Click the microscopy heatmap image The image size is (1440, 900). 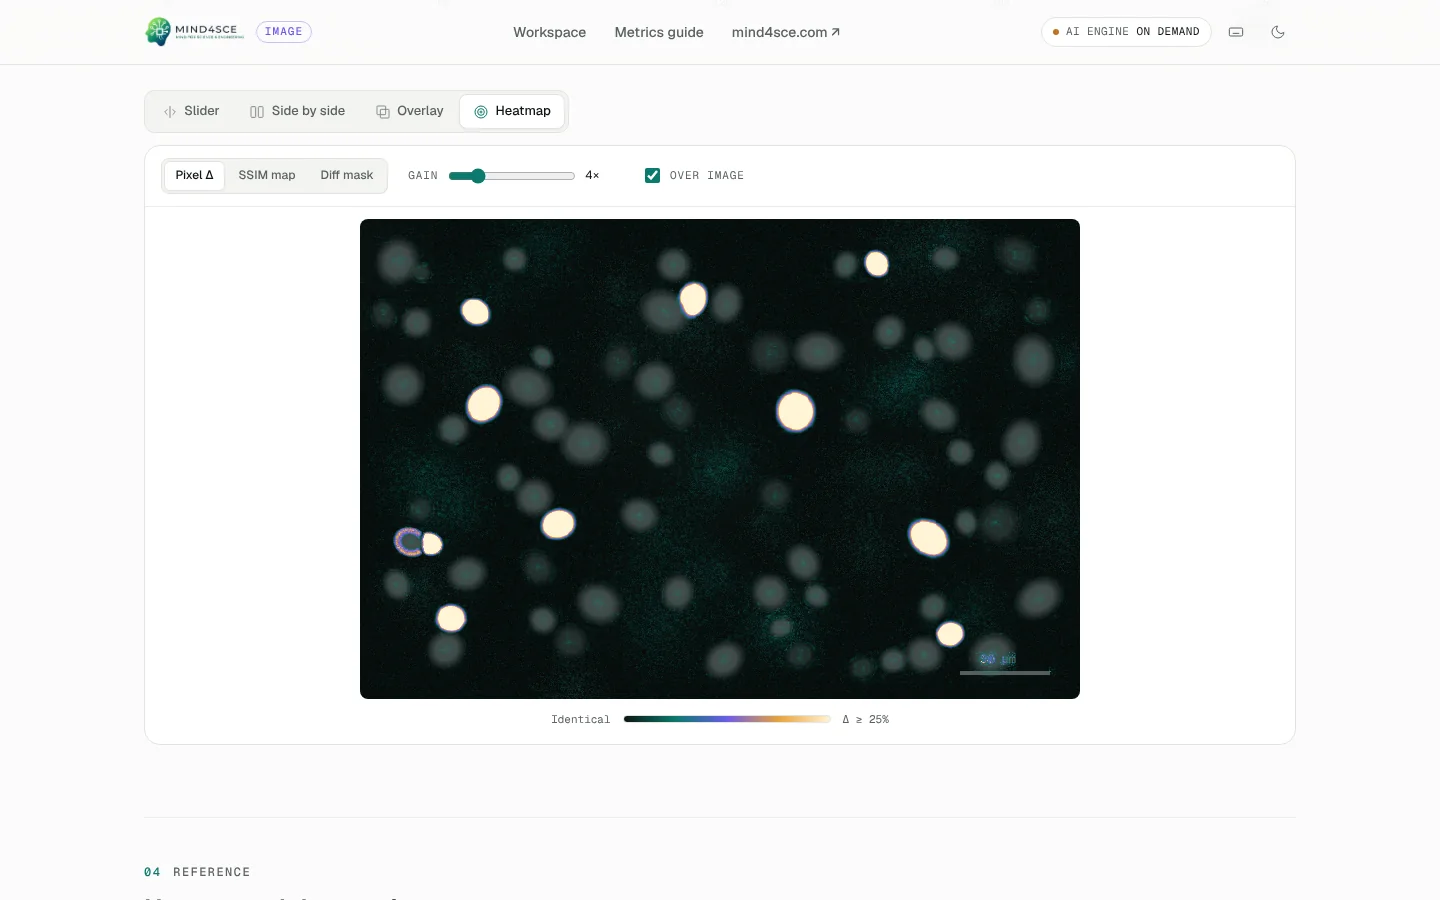click(x=720, y=459)
